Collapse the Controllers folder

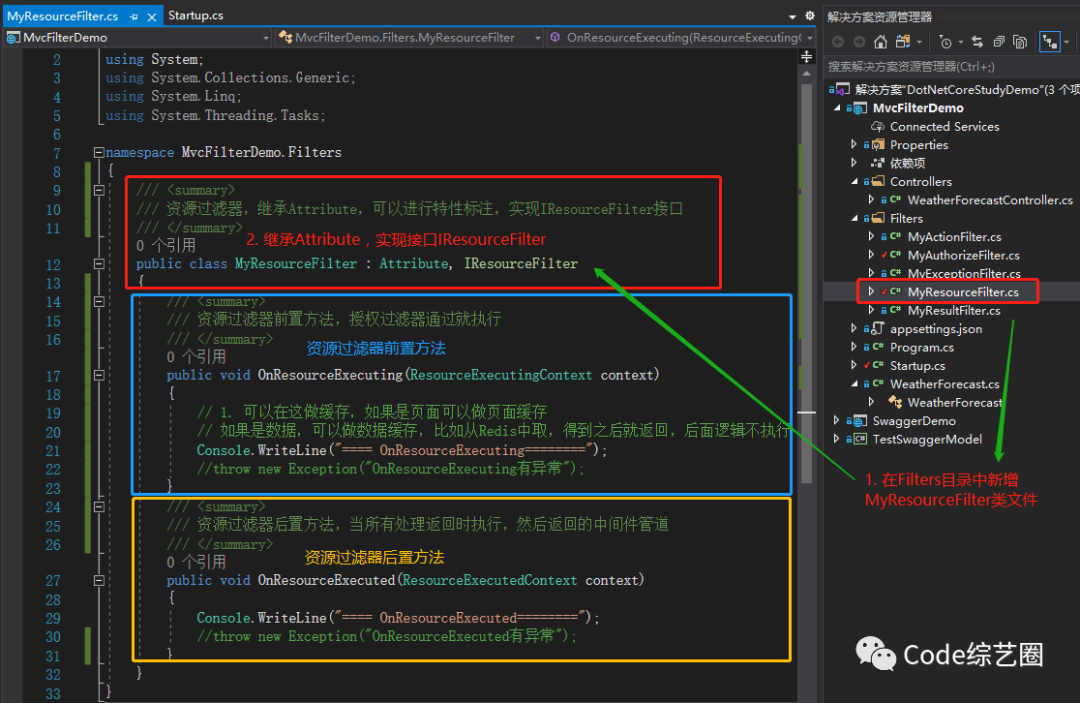(854, 182)
